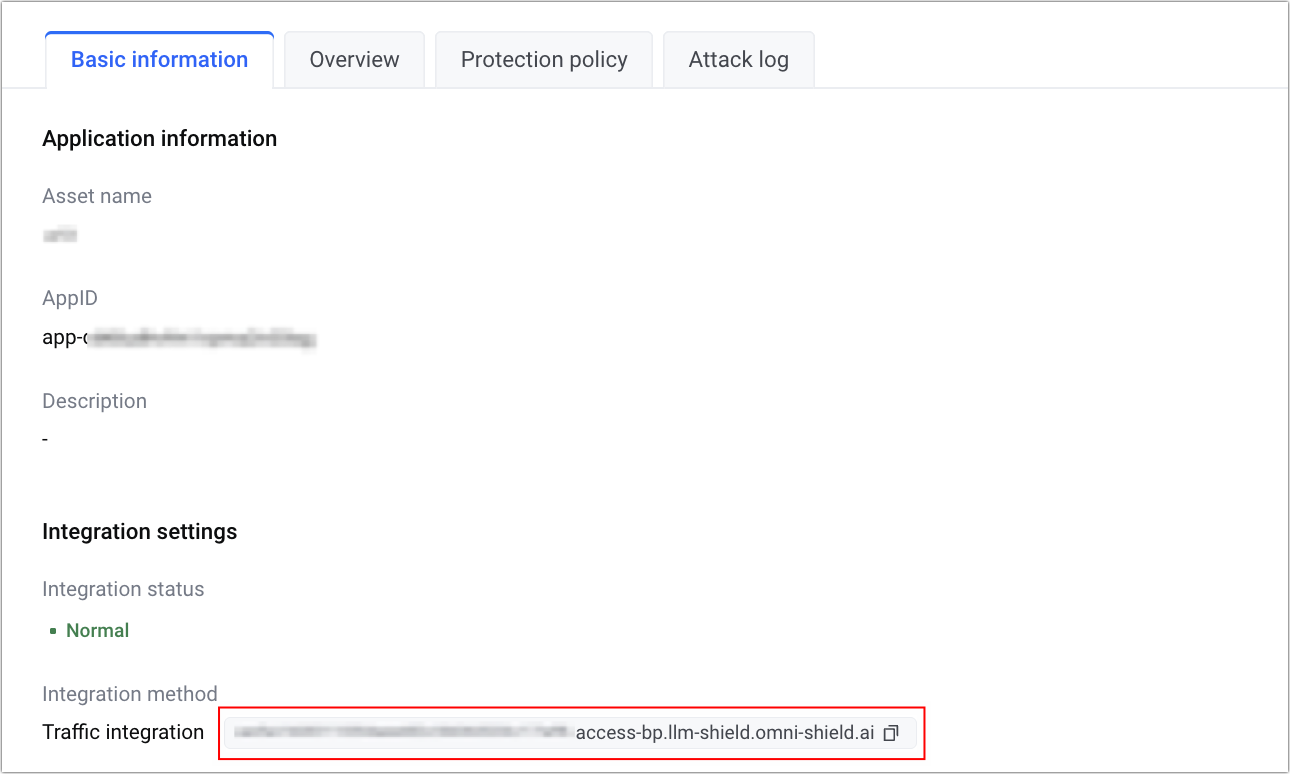Copy the traffic integration address
1290x774 pixels.
891,733
